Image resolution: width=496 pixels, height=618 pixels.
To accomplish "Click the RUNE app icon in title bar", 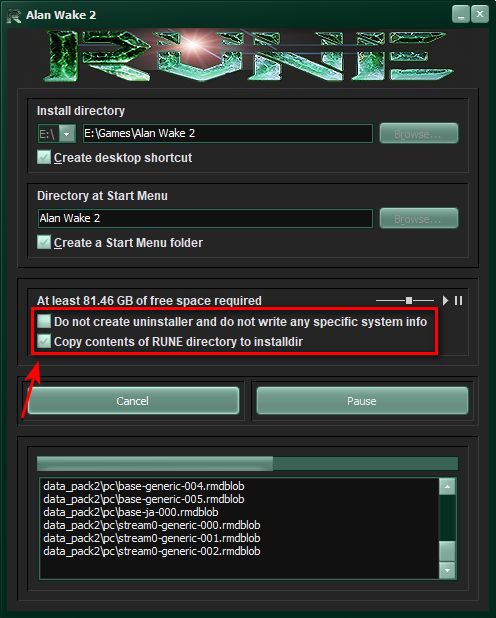I will [x=14, y=16].
